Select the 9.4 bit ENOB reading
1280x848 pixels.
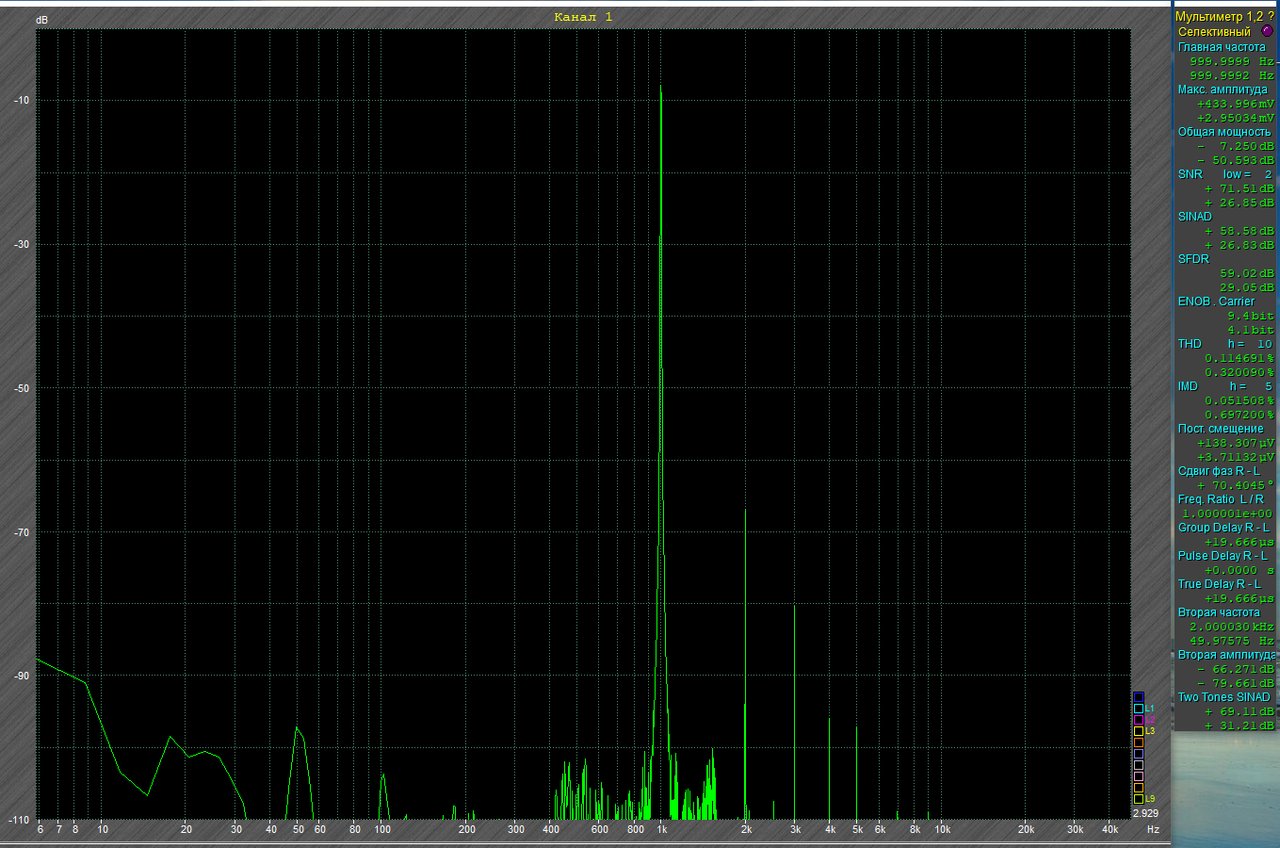(1250, 315)
